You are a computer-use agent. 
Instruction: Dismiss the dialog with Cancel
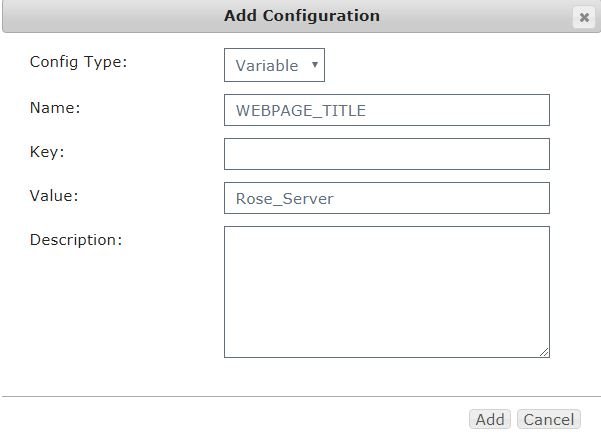point(549,419)
